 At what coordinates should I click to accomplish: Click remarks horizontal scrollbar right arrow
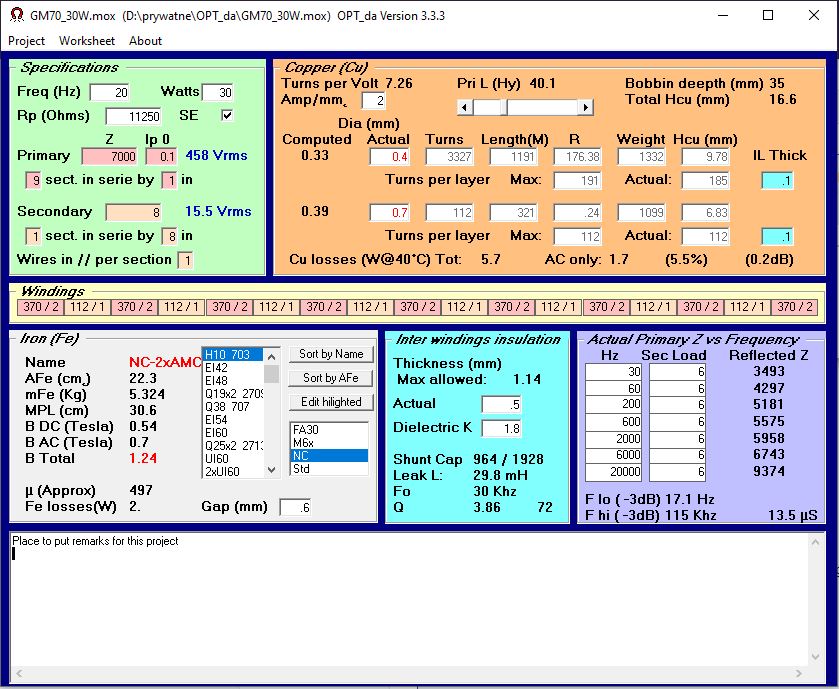click(x=799, y=673)
